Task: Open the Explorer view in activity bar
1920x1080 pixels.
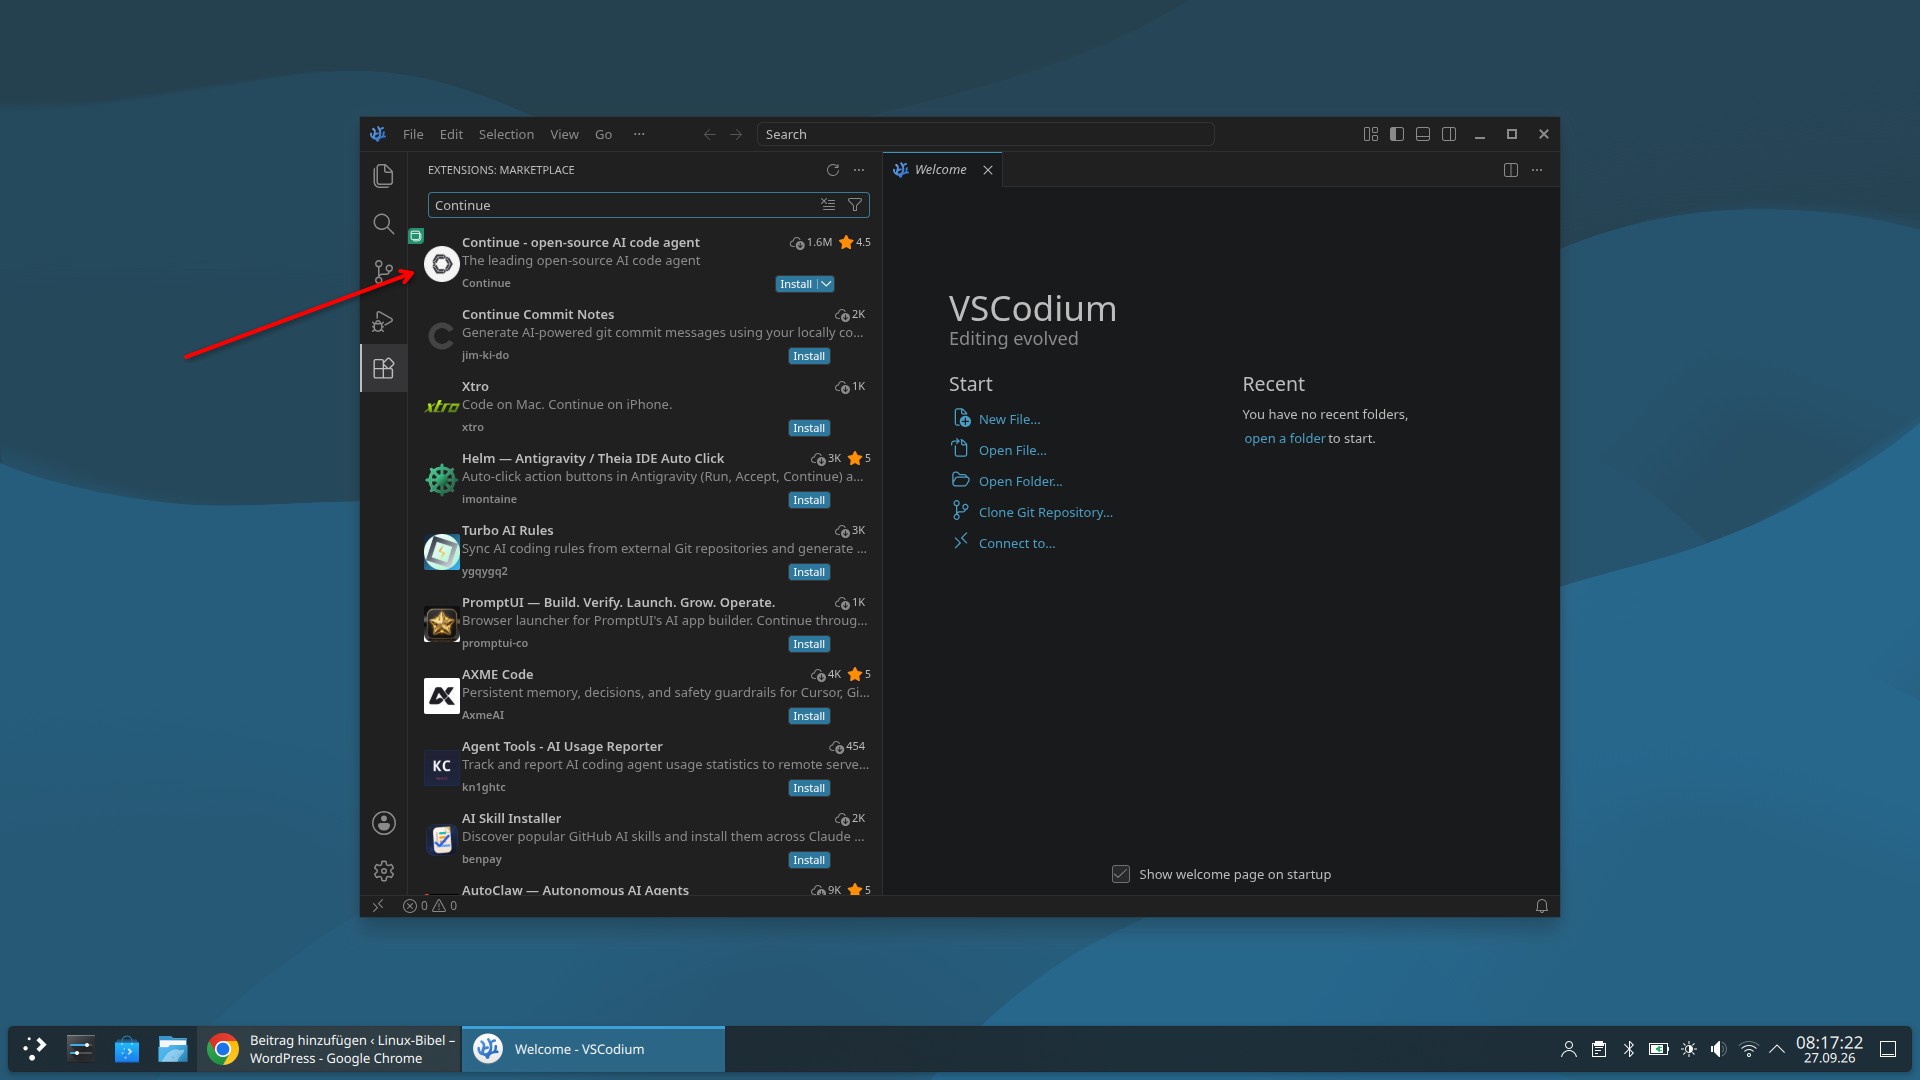Action: (383, 176)
